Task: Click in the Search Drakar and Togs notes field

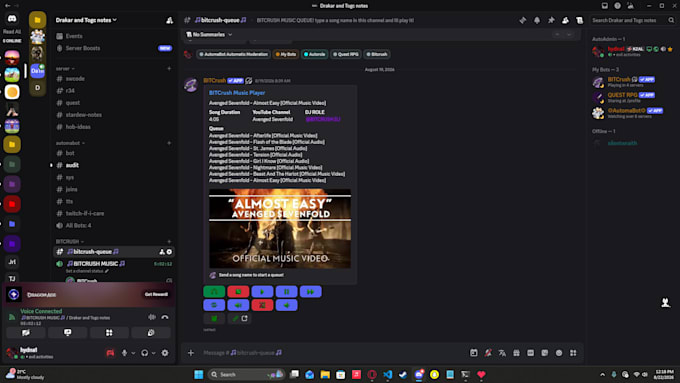Action: click(633, 20)
